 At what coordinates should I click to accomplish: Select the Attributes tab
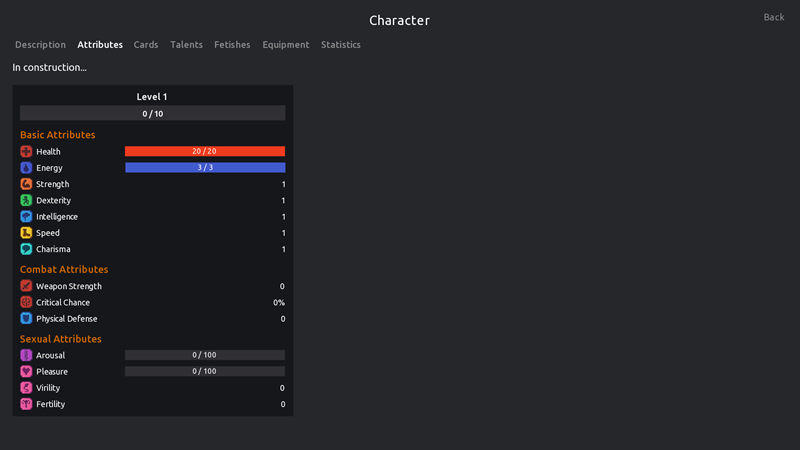click(x=100, y=45)
